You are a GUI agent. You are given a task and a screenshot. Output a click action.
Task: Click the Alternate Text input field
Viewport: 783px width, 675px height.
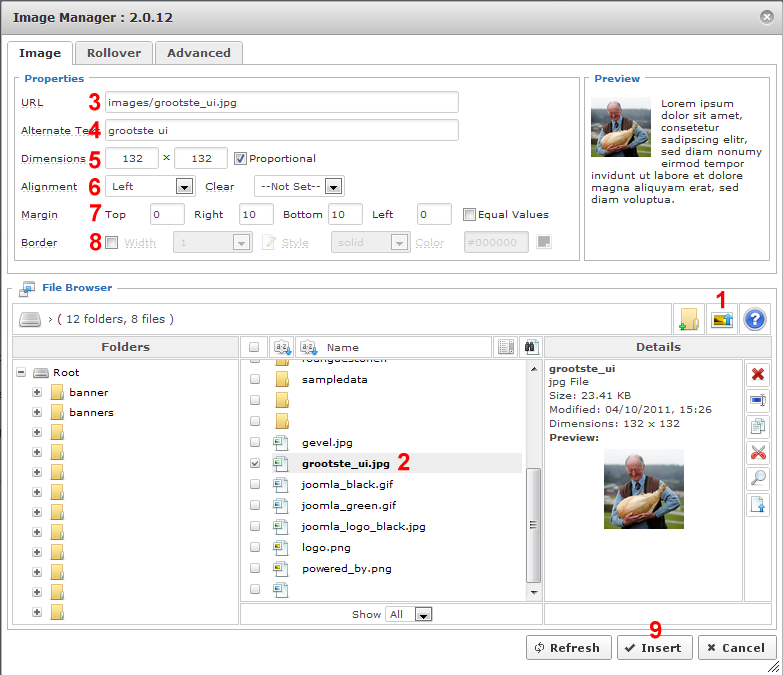[282, 130]
